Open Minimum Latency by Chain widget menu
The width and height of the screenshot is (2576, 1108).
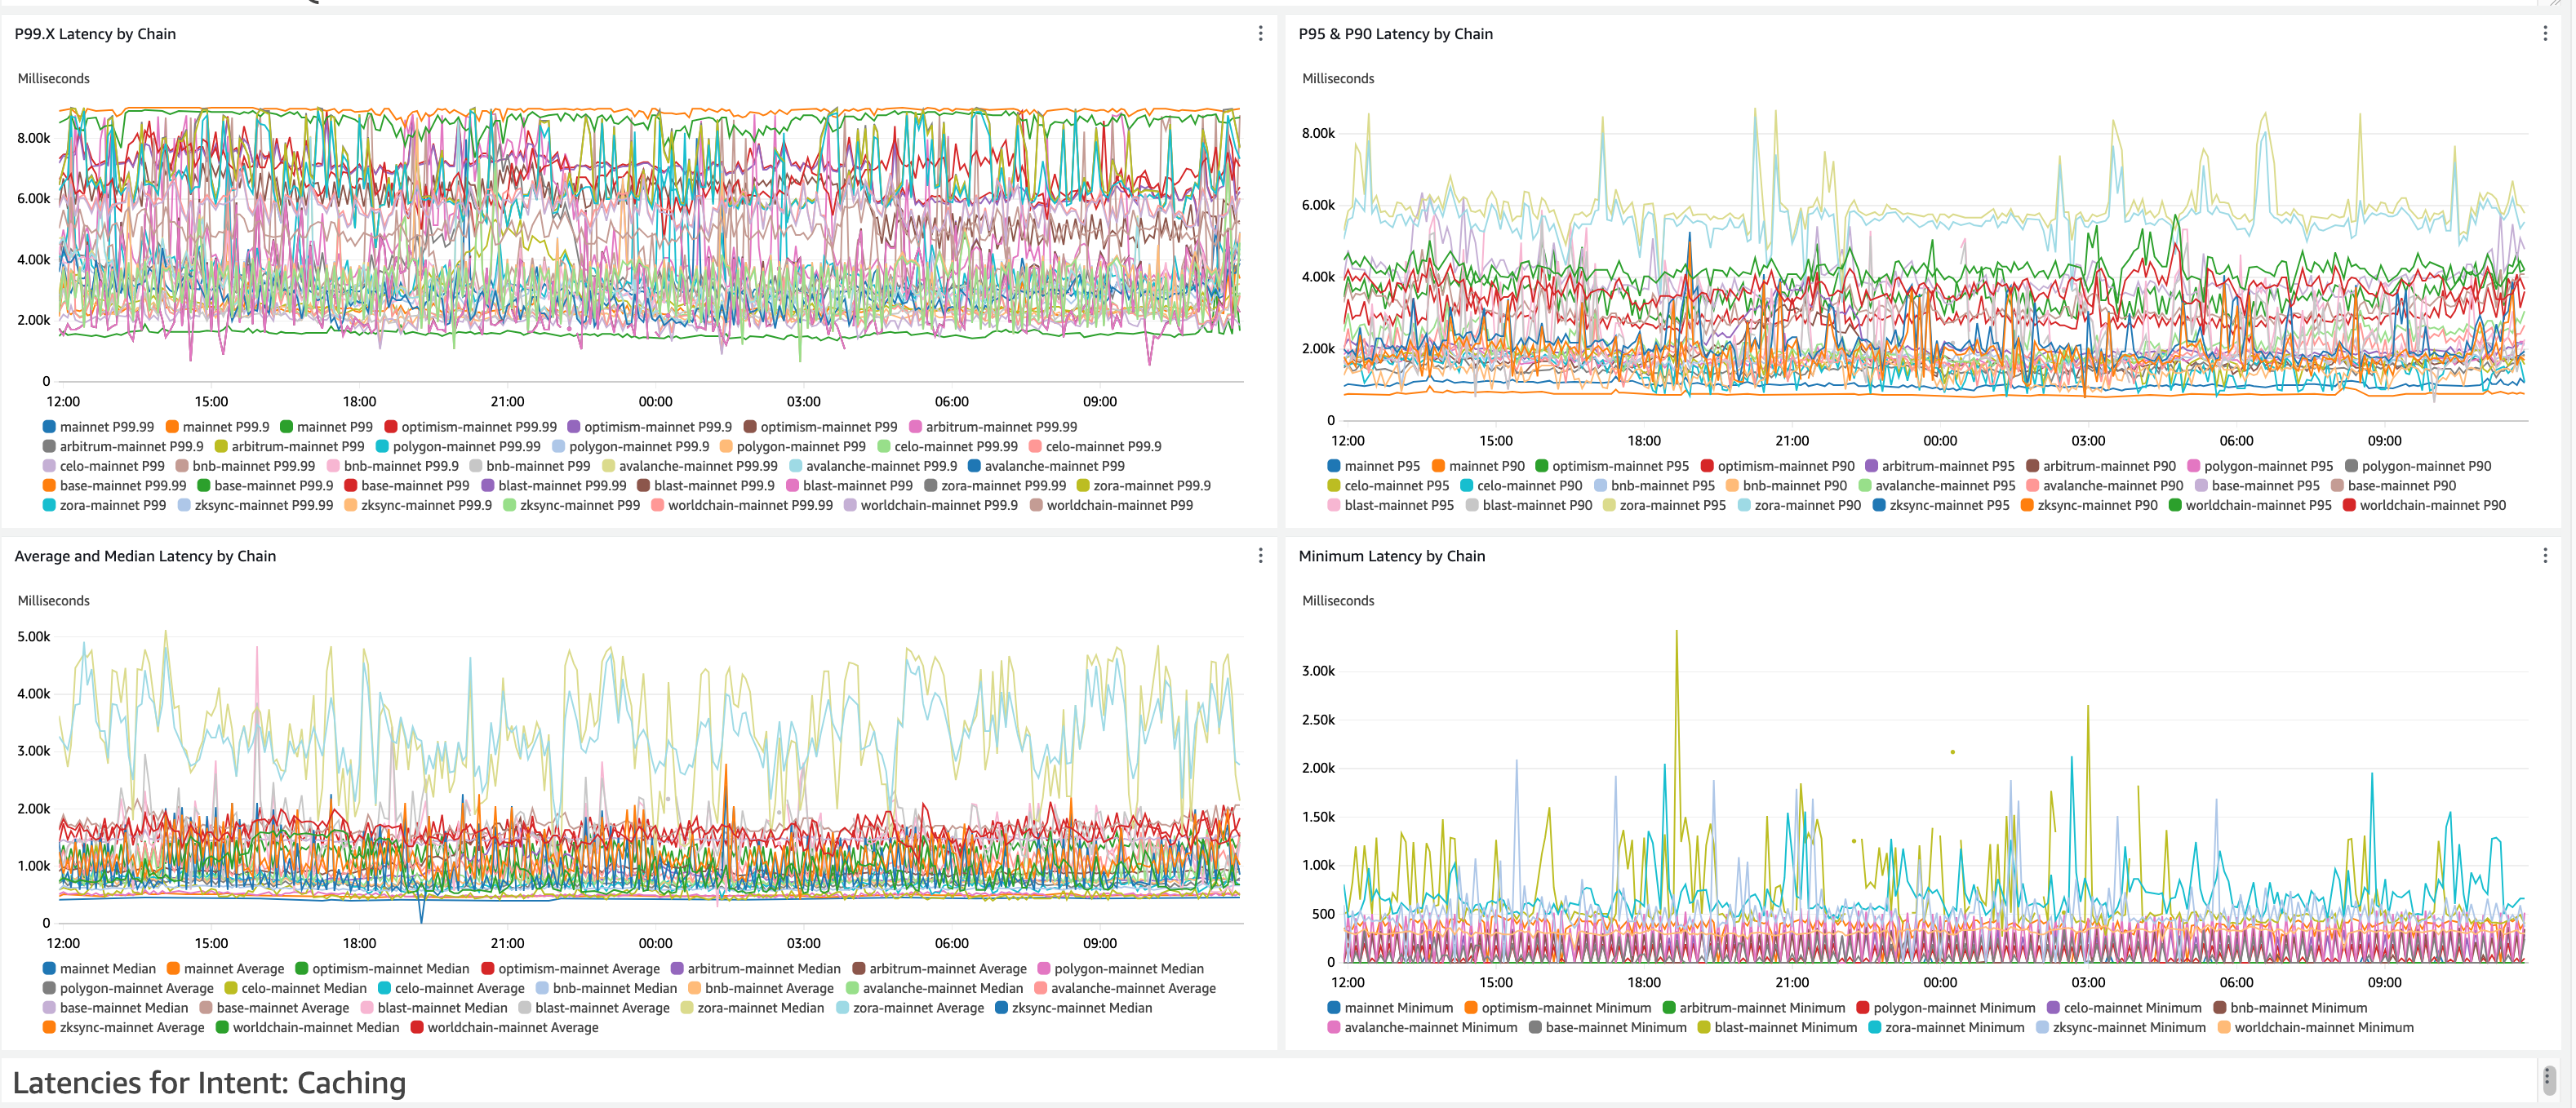click(2544, 556)
